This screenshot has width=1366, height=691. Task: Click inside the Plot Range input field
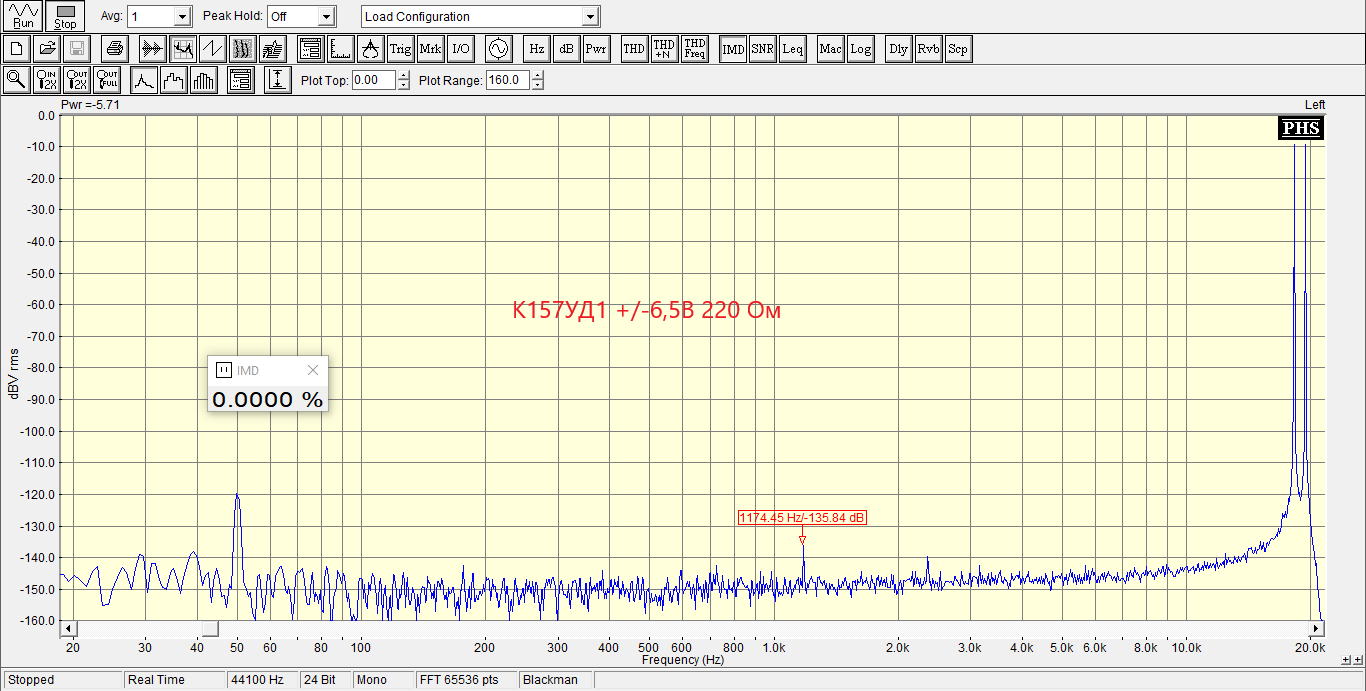[x=505, y=80]
